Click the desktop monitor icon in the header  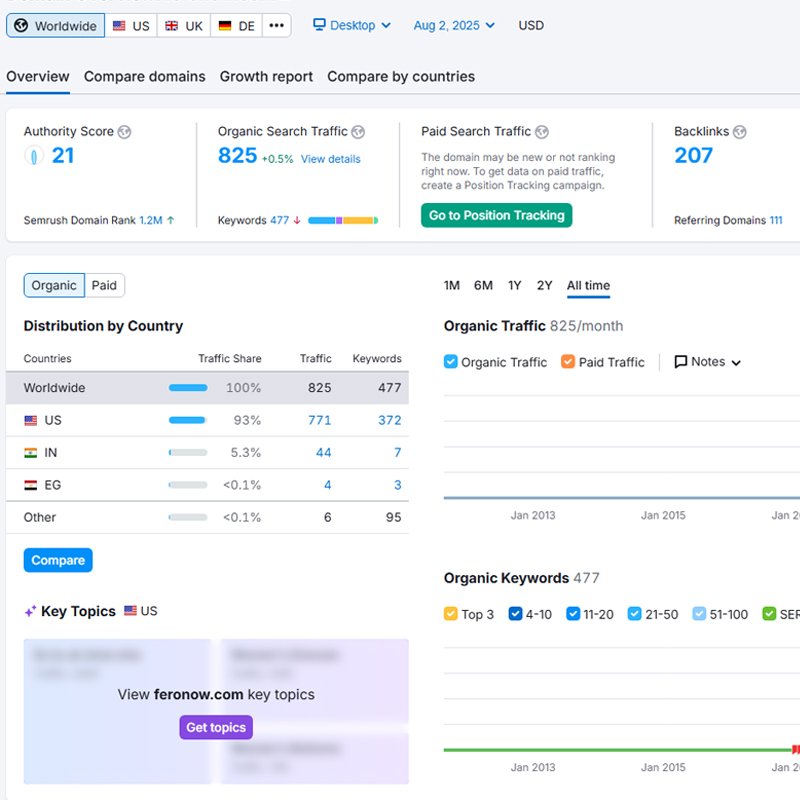(x=319, y=25)
